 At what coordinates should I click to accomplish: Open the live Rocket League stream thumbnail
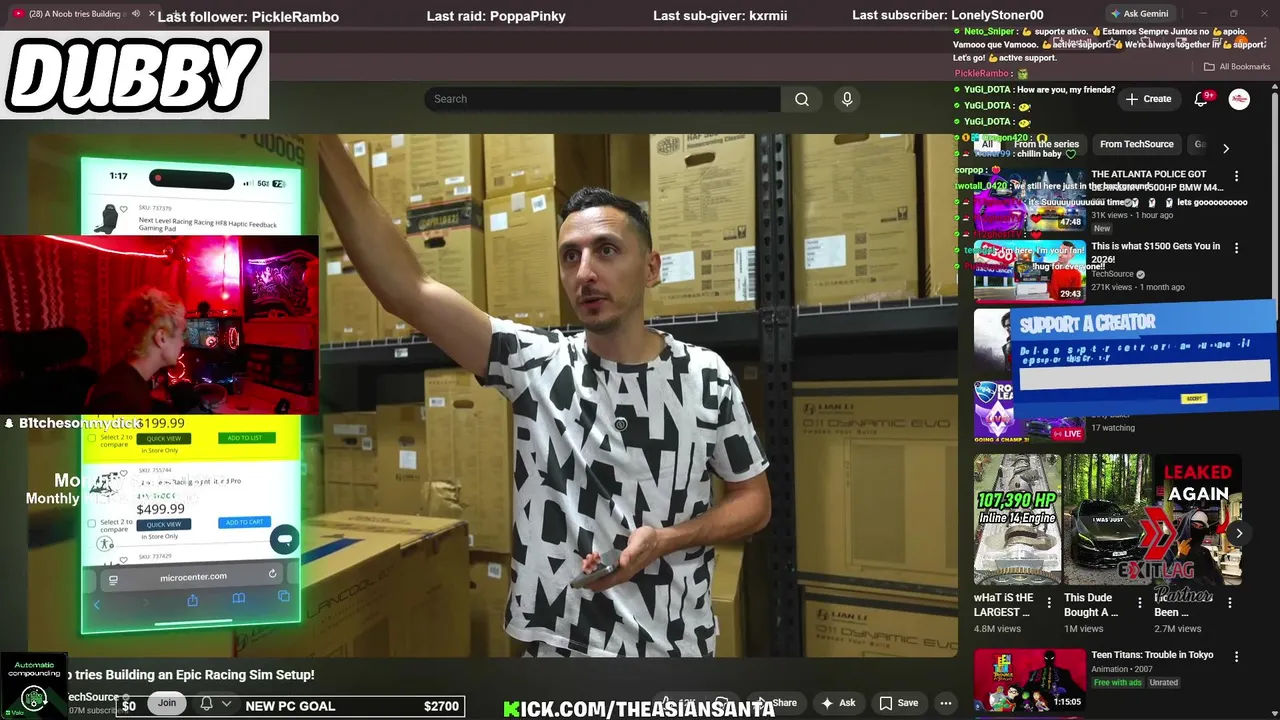click(1029, 410)
